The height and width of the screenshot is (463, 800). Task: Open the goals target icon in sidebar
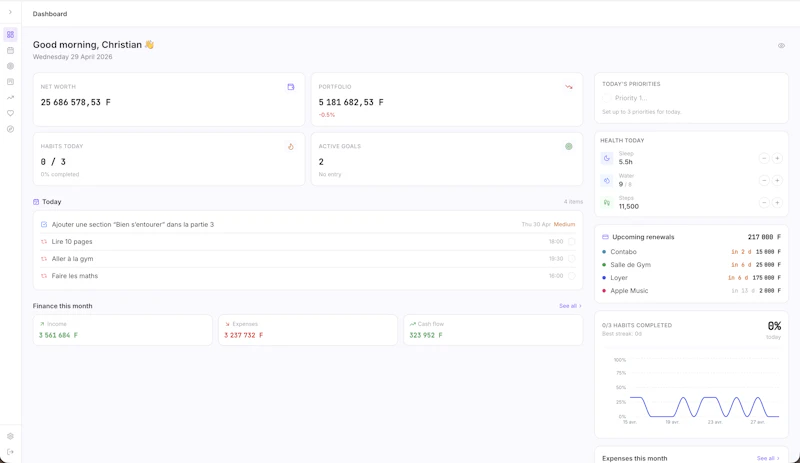point(10,66)
